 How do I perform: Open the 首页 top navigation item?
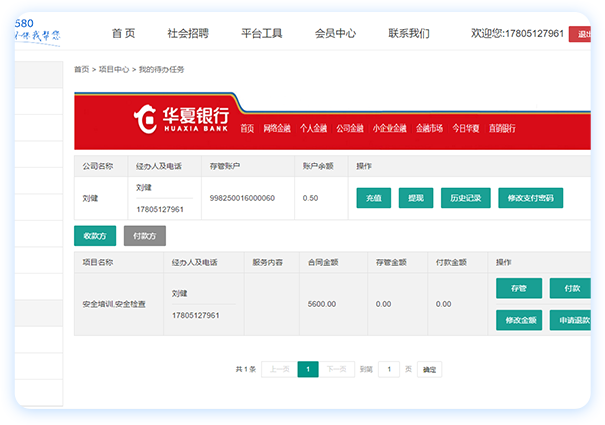click(123, 33)
